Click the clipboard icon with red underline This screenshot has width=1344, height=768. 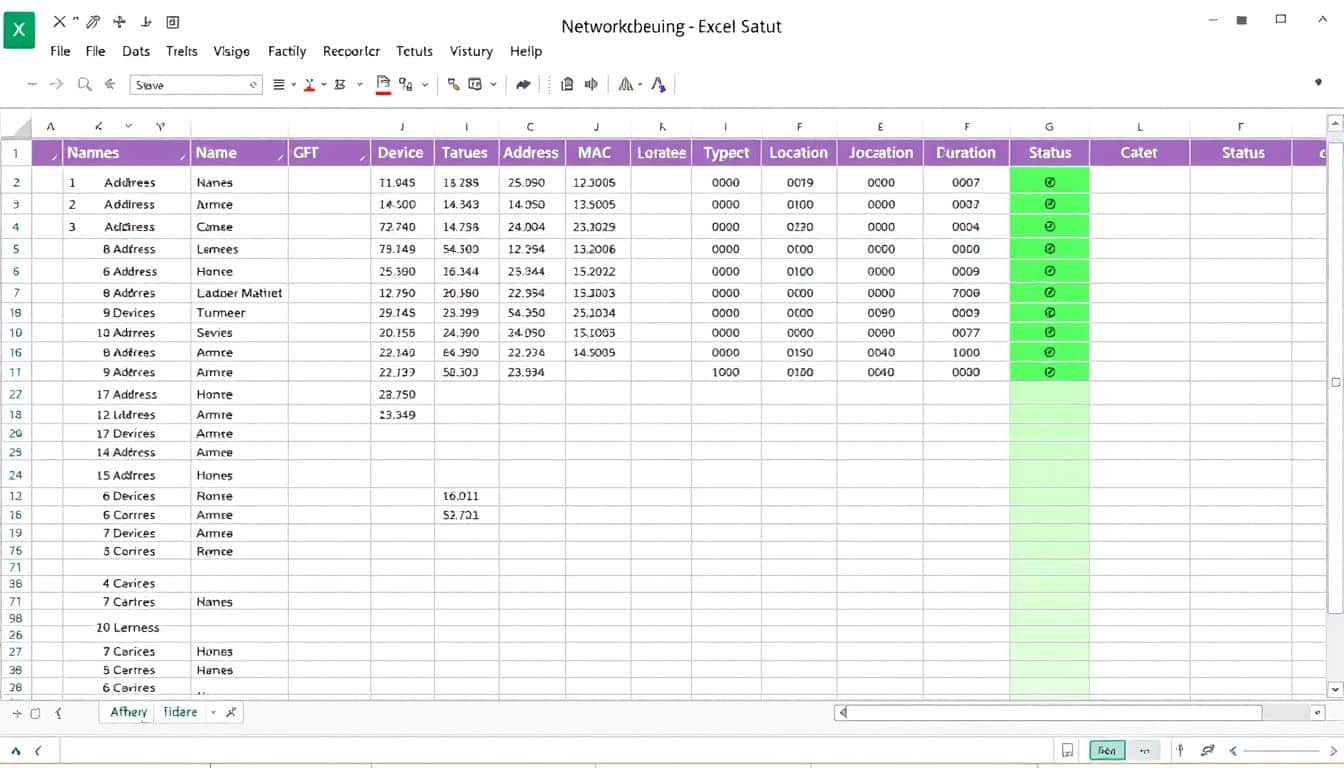click(x=383, y=85)
